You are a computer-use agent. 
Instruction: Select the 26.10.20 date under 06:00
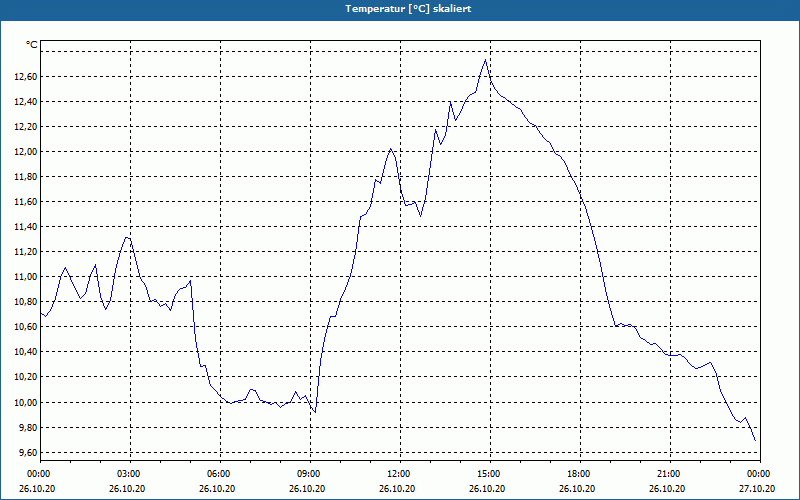pyautogui.click(x=217, y=488)
